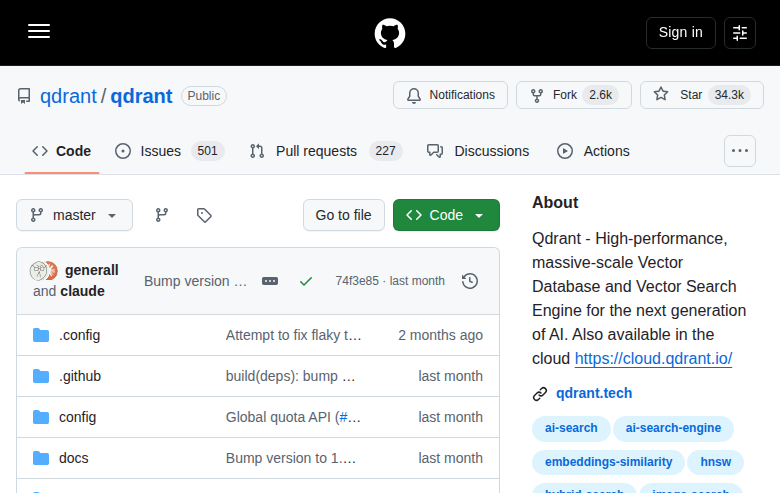Image resolution: width=780 pixels, height=493 pixels.
Task: Open the qdrant owner link
Action: point(69,96)
